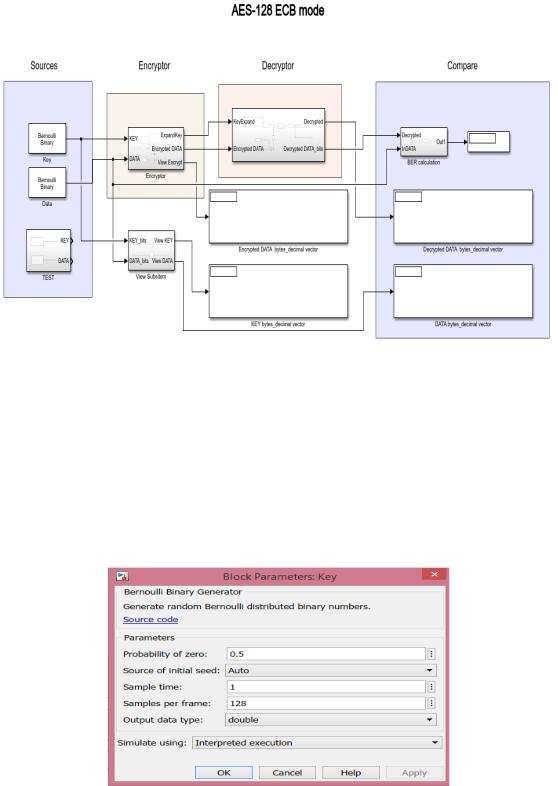558x786 pixels.
Task: Open options menu beside Sample time
Action: [x=431, y=687]
